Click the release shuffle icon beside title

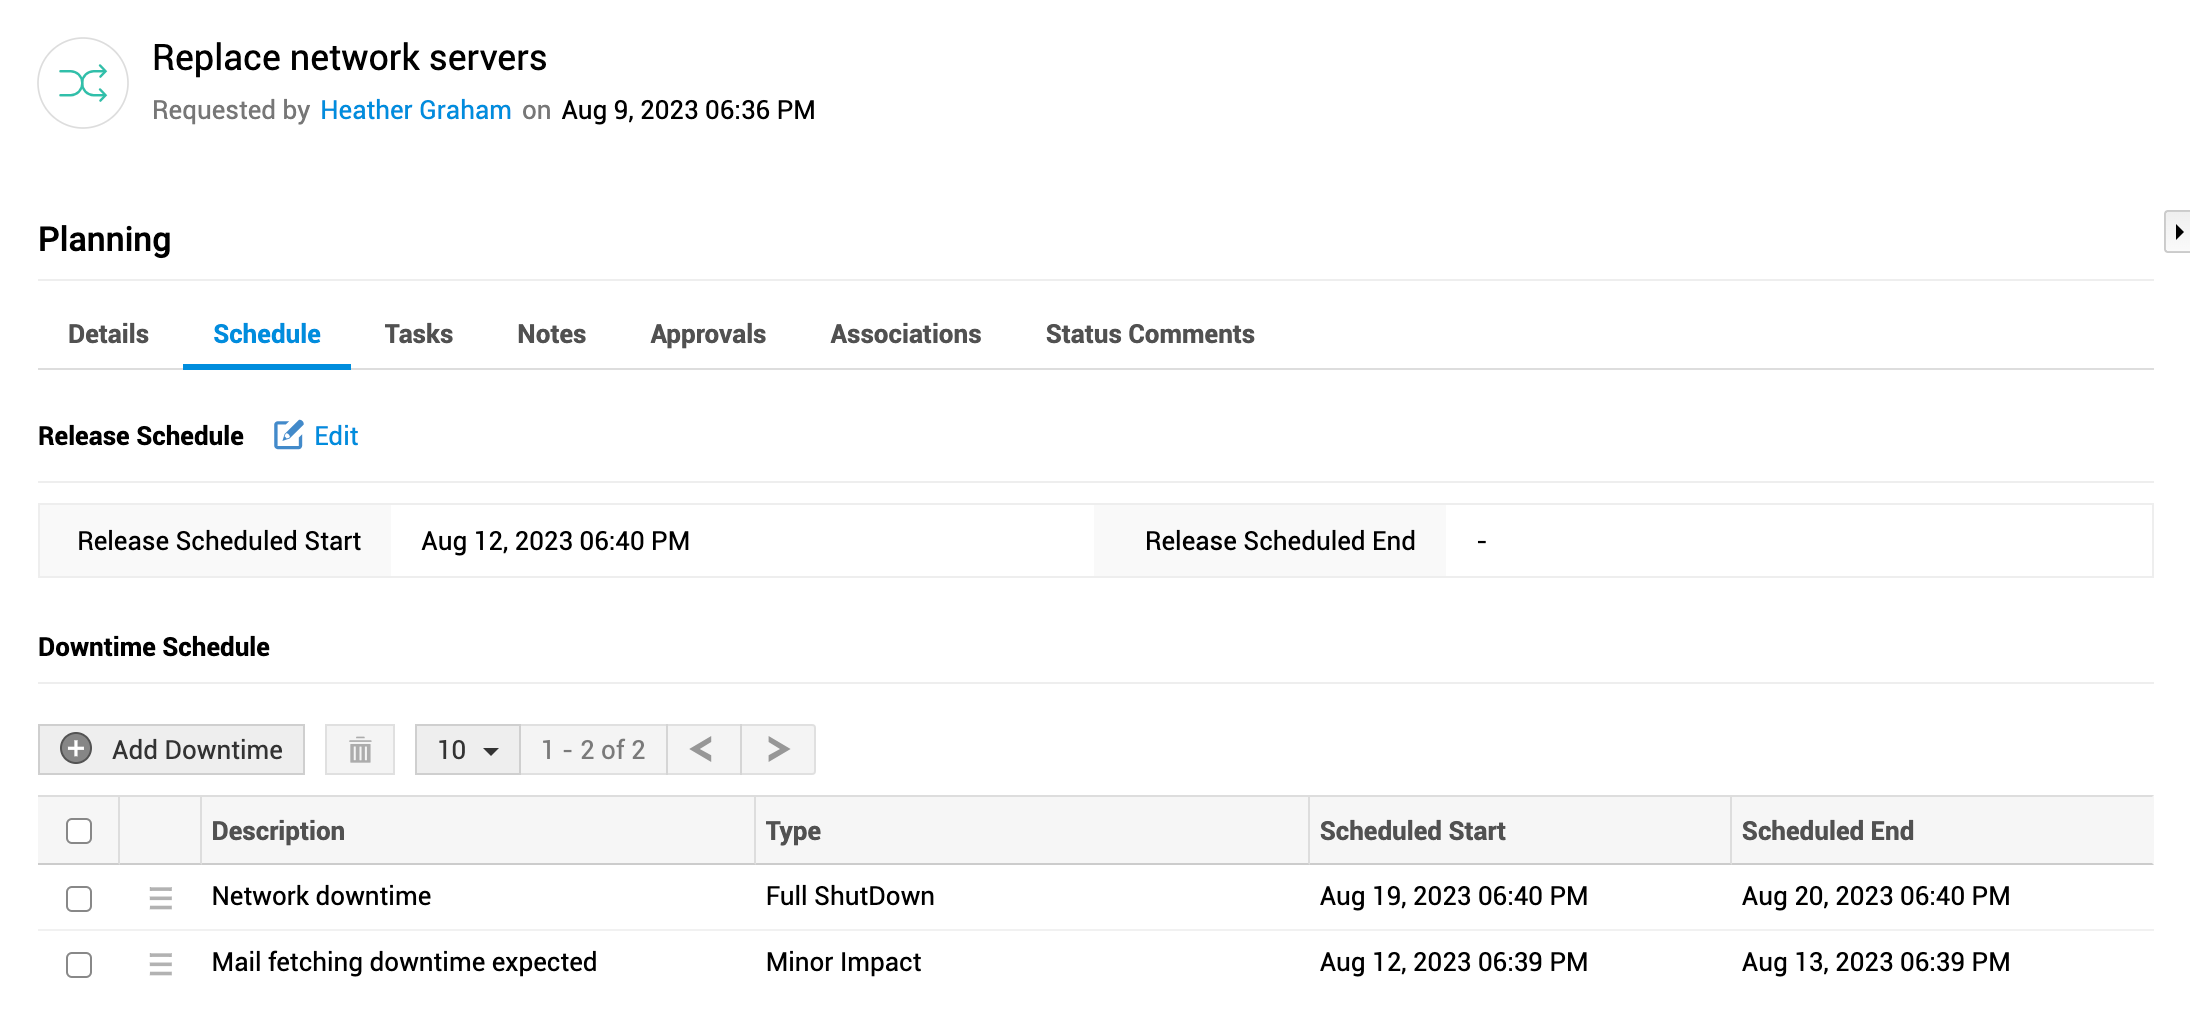[x=83, y=84]
